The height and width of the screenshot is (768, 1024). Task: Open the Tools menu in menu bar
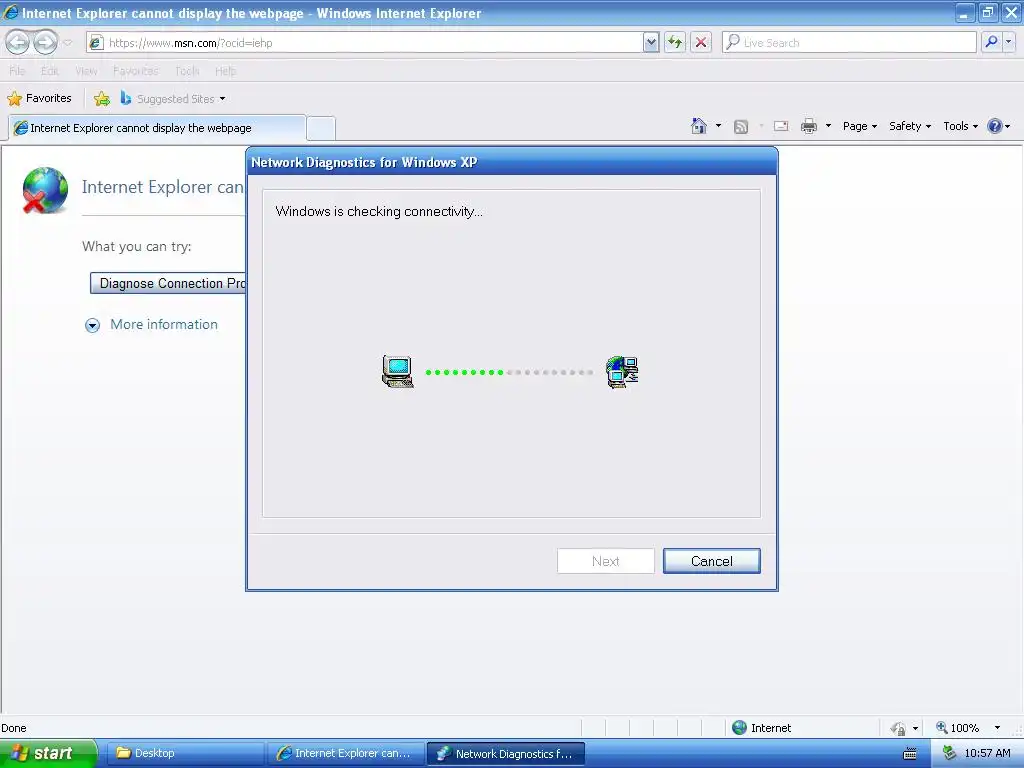(187, 71)
